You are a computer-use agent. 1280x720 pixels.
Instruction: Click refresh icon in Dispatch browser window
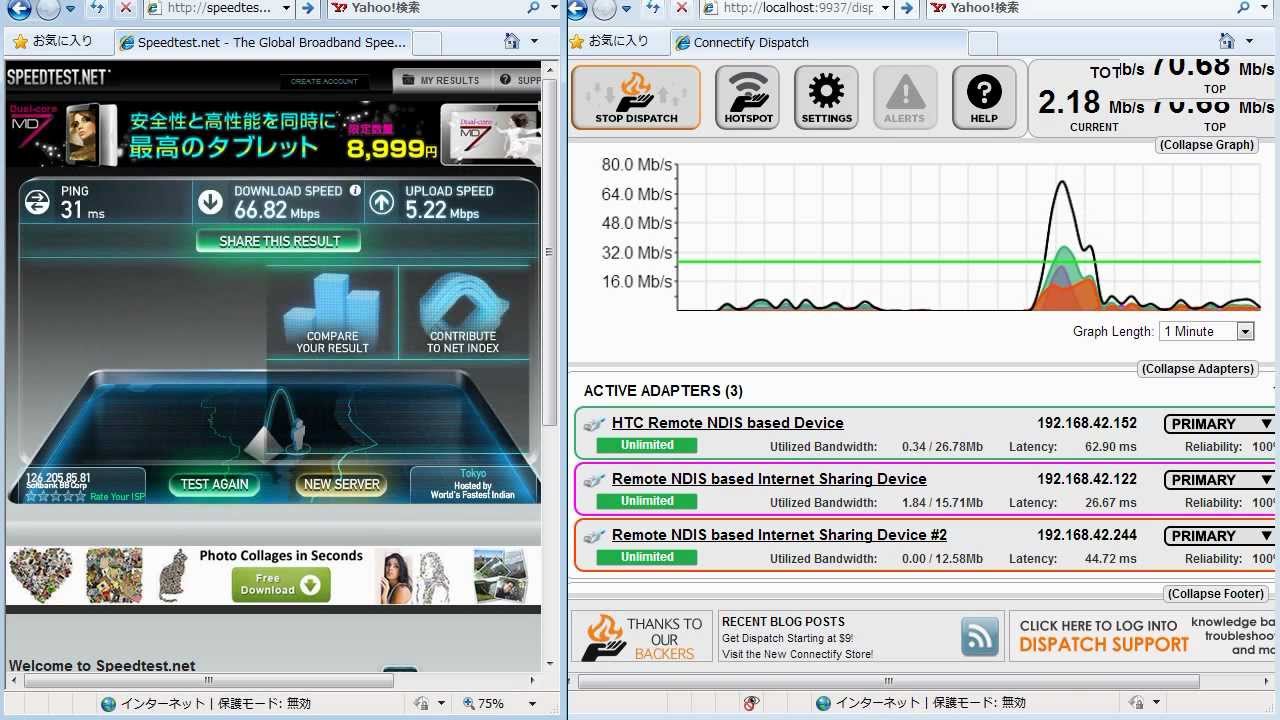point(653,8)
